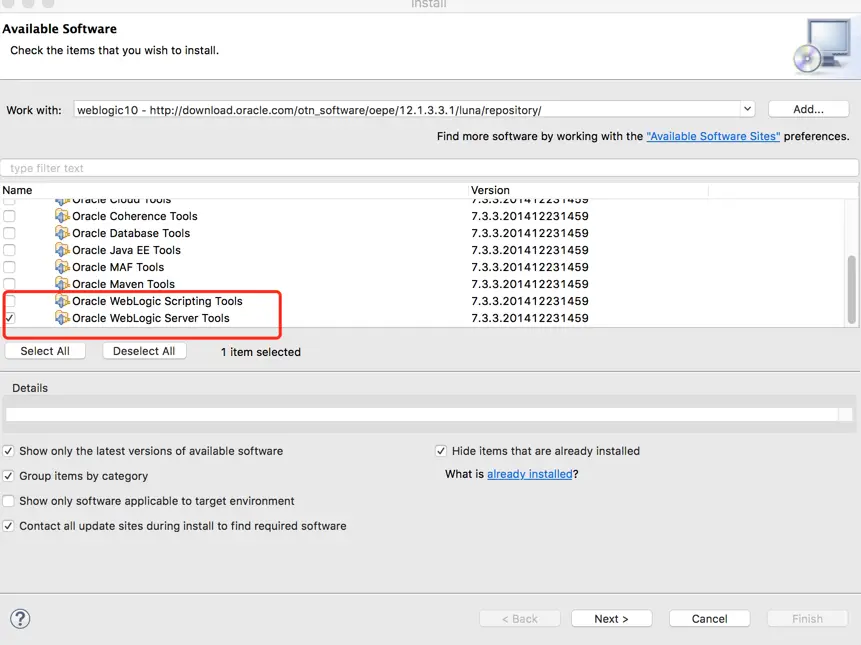Screen dimensions: 861x645
Task: Click the 1 item selected status text
Action: [261, 352]
